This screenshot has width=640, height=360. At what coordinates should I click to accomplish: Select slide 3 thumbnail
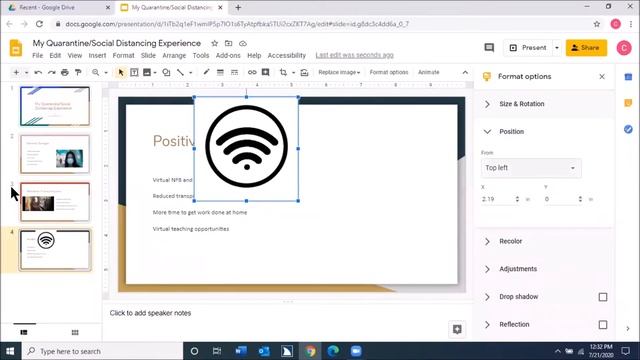(x=55, y=202)
